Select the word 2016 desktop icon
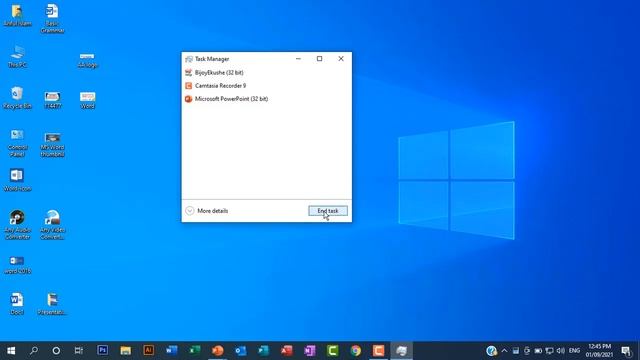 tap(17, 264)
